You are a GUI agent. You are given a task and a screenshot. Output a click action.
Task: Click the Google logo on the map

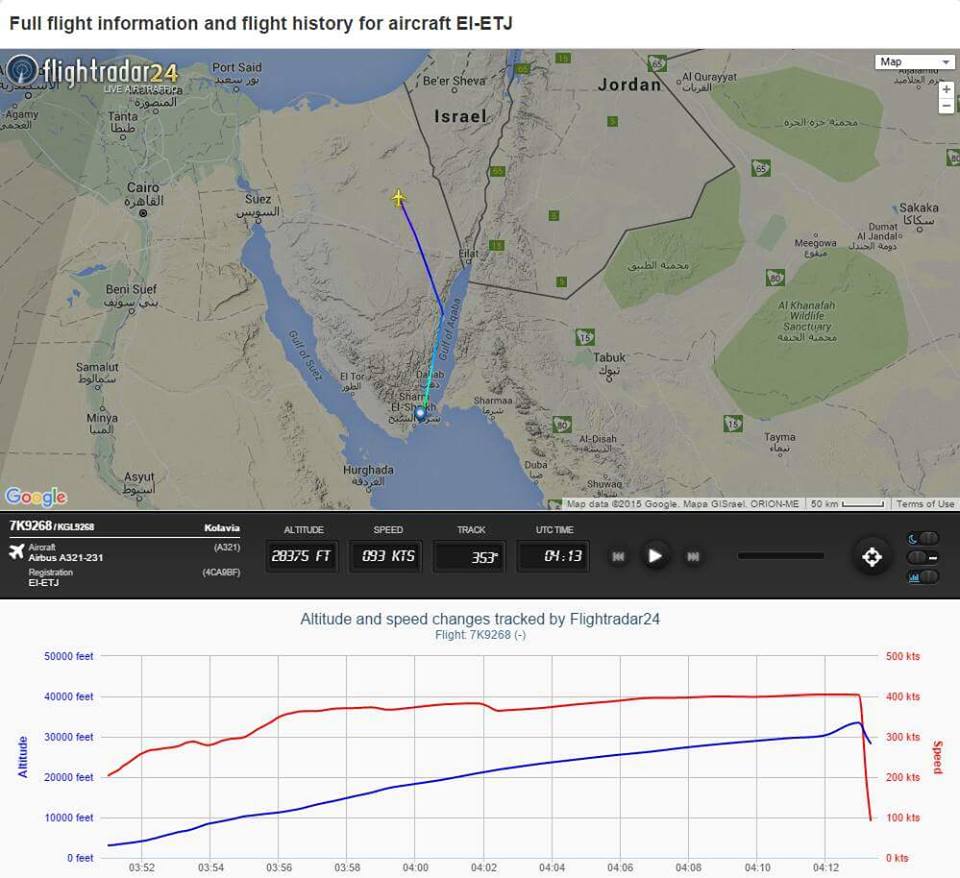36,497
